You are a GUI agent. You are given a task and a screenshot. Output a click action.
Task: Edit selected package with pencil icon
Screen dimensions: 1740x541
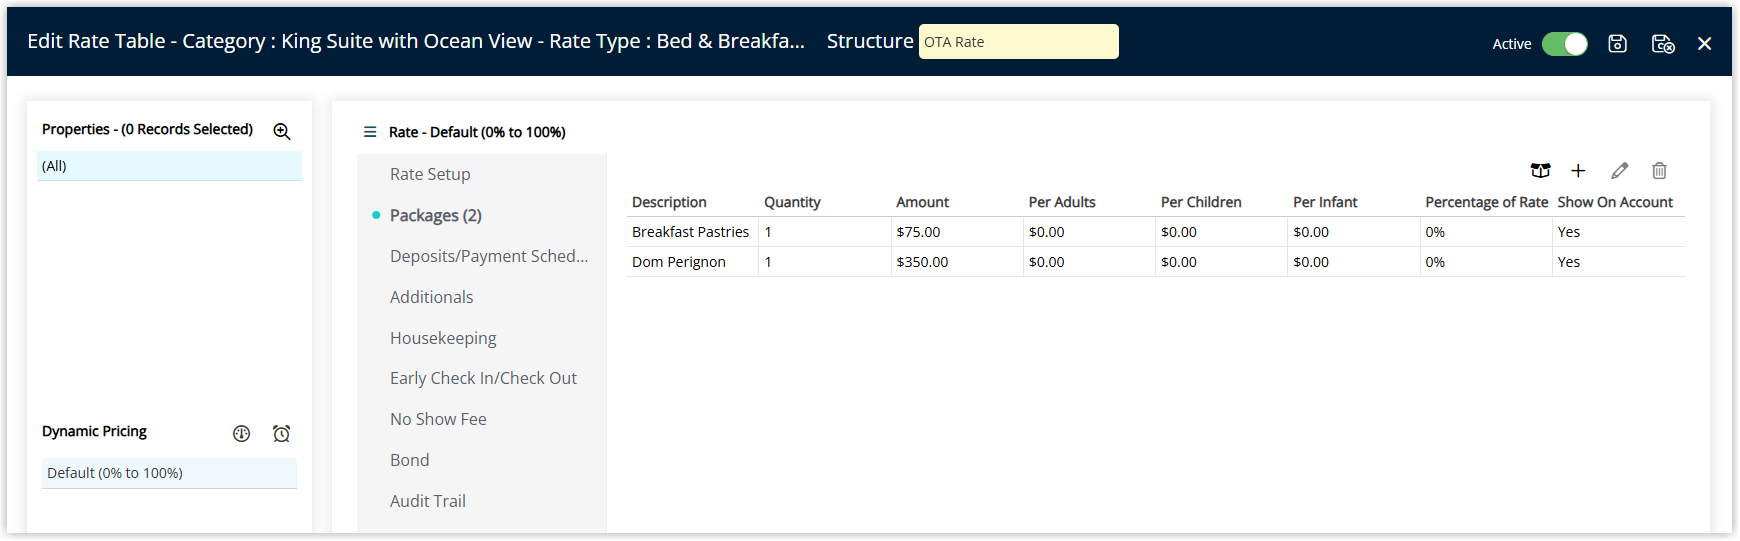tap(1619, 171)
